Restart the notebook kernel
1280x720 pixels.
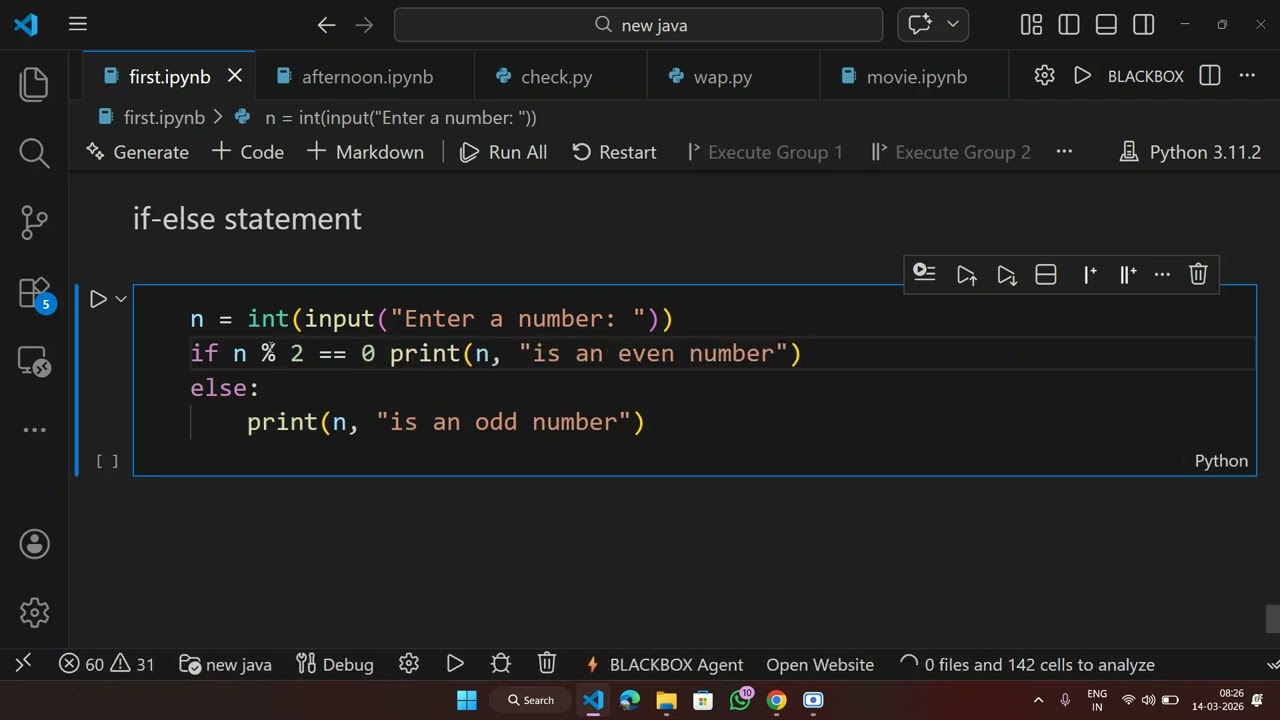(x=614, y=152)
